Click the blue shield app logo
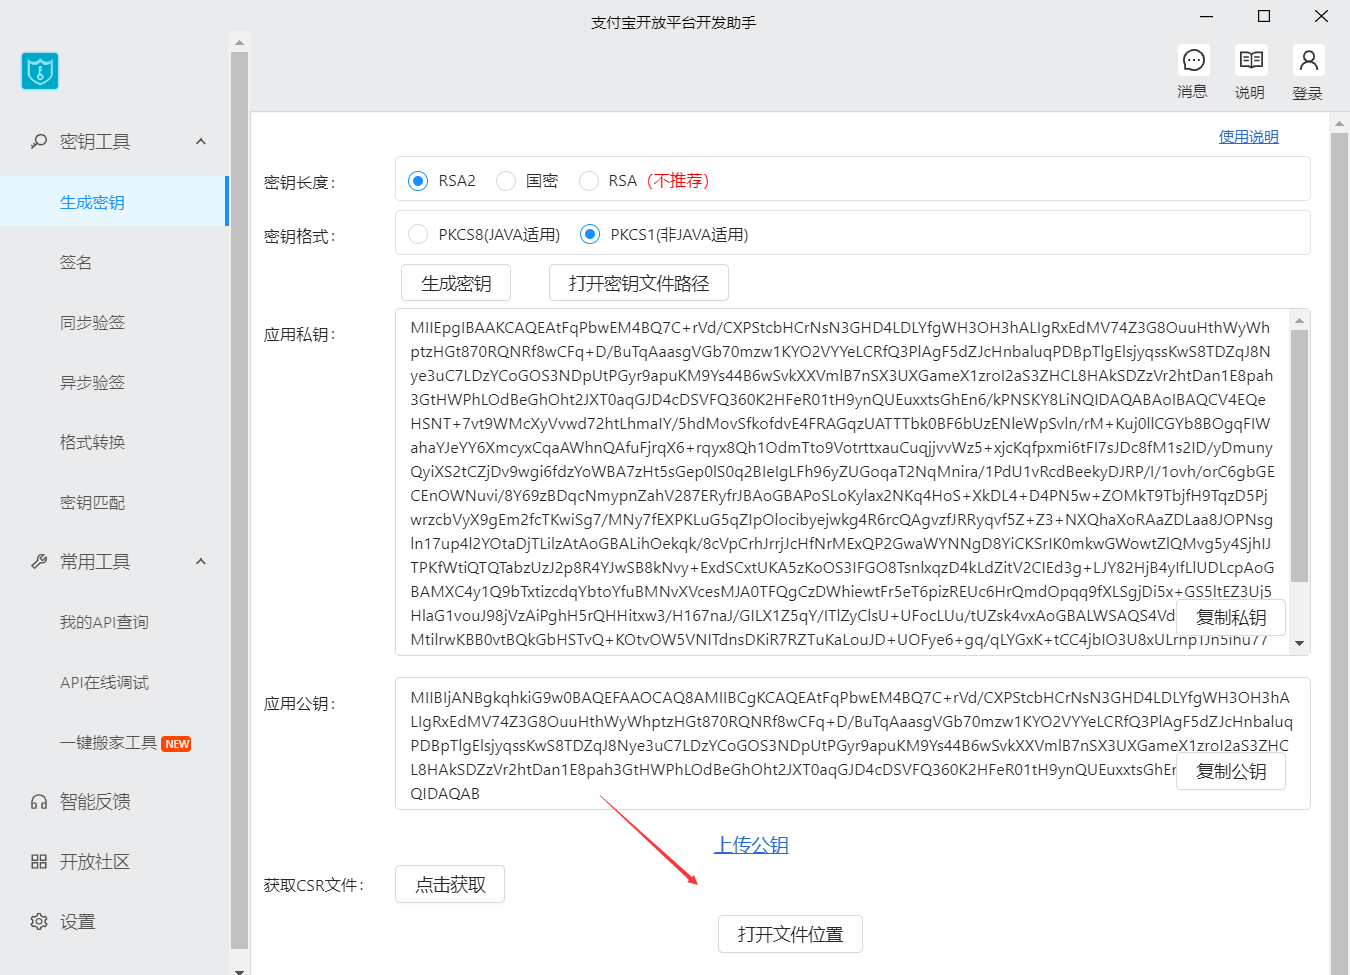This screenshot has width=1350, height=975. point(40,71)
